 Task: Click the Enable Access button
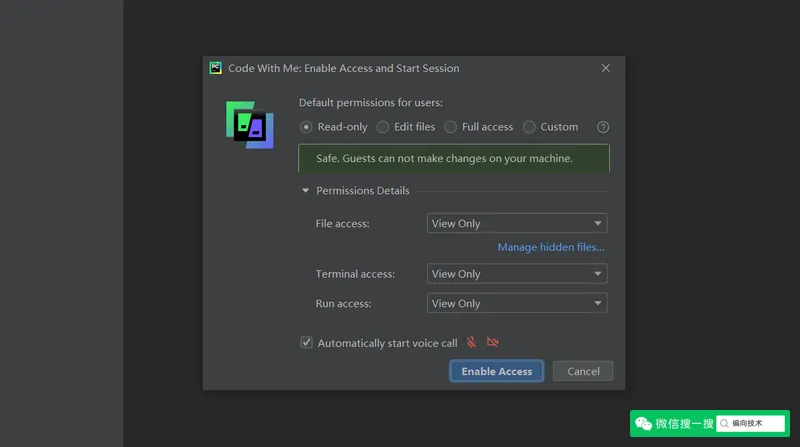[496, 371]
